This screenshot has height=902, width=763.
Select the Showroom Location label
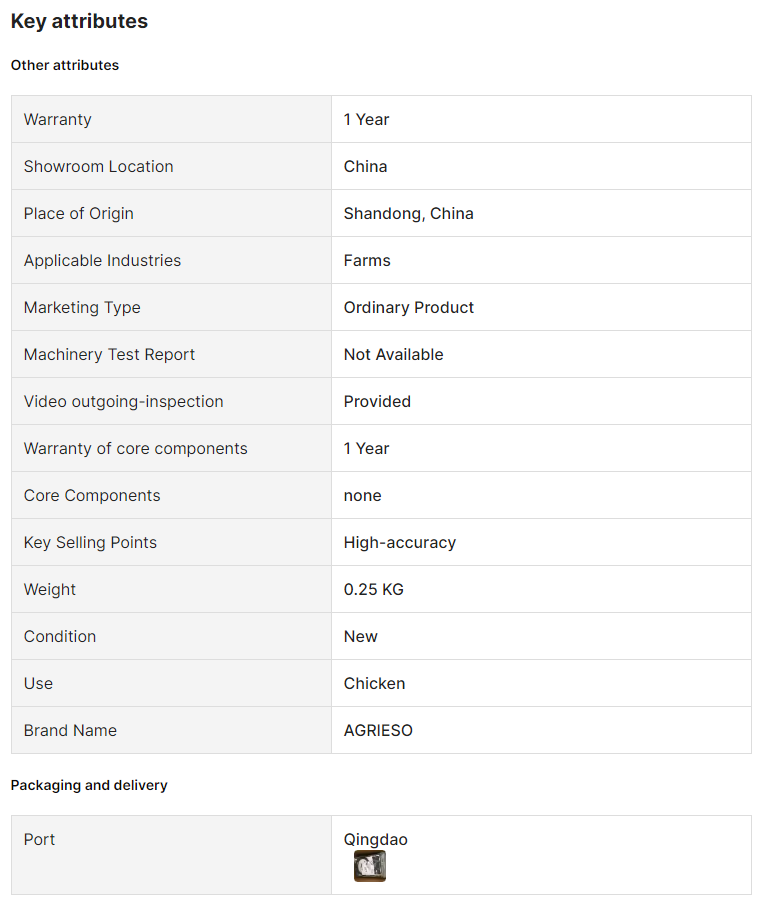point(98,166)
